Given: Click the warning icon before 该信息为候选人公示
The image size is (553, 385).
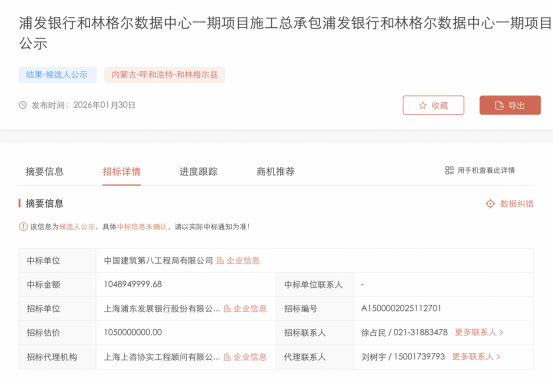Looking at the screenshot, I should click(23, 227).
